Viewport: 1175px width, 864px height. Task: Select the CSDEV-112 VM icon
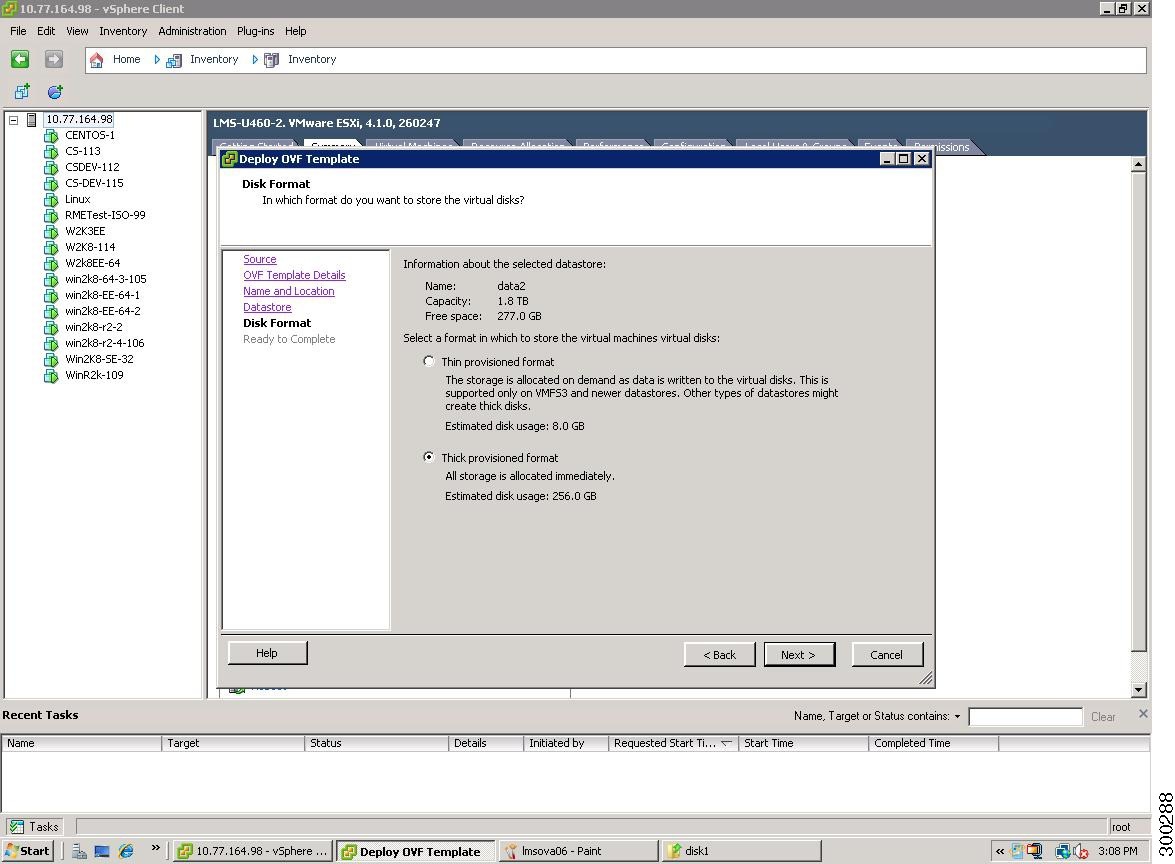51,168
